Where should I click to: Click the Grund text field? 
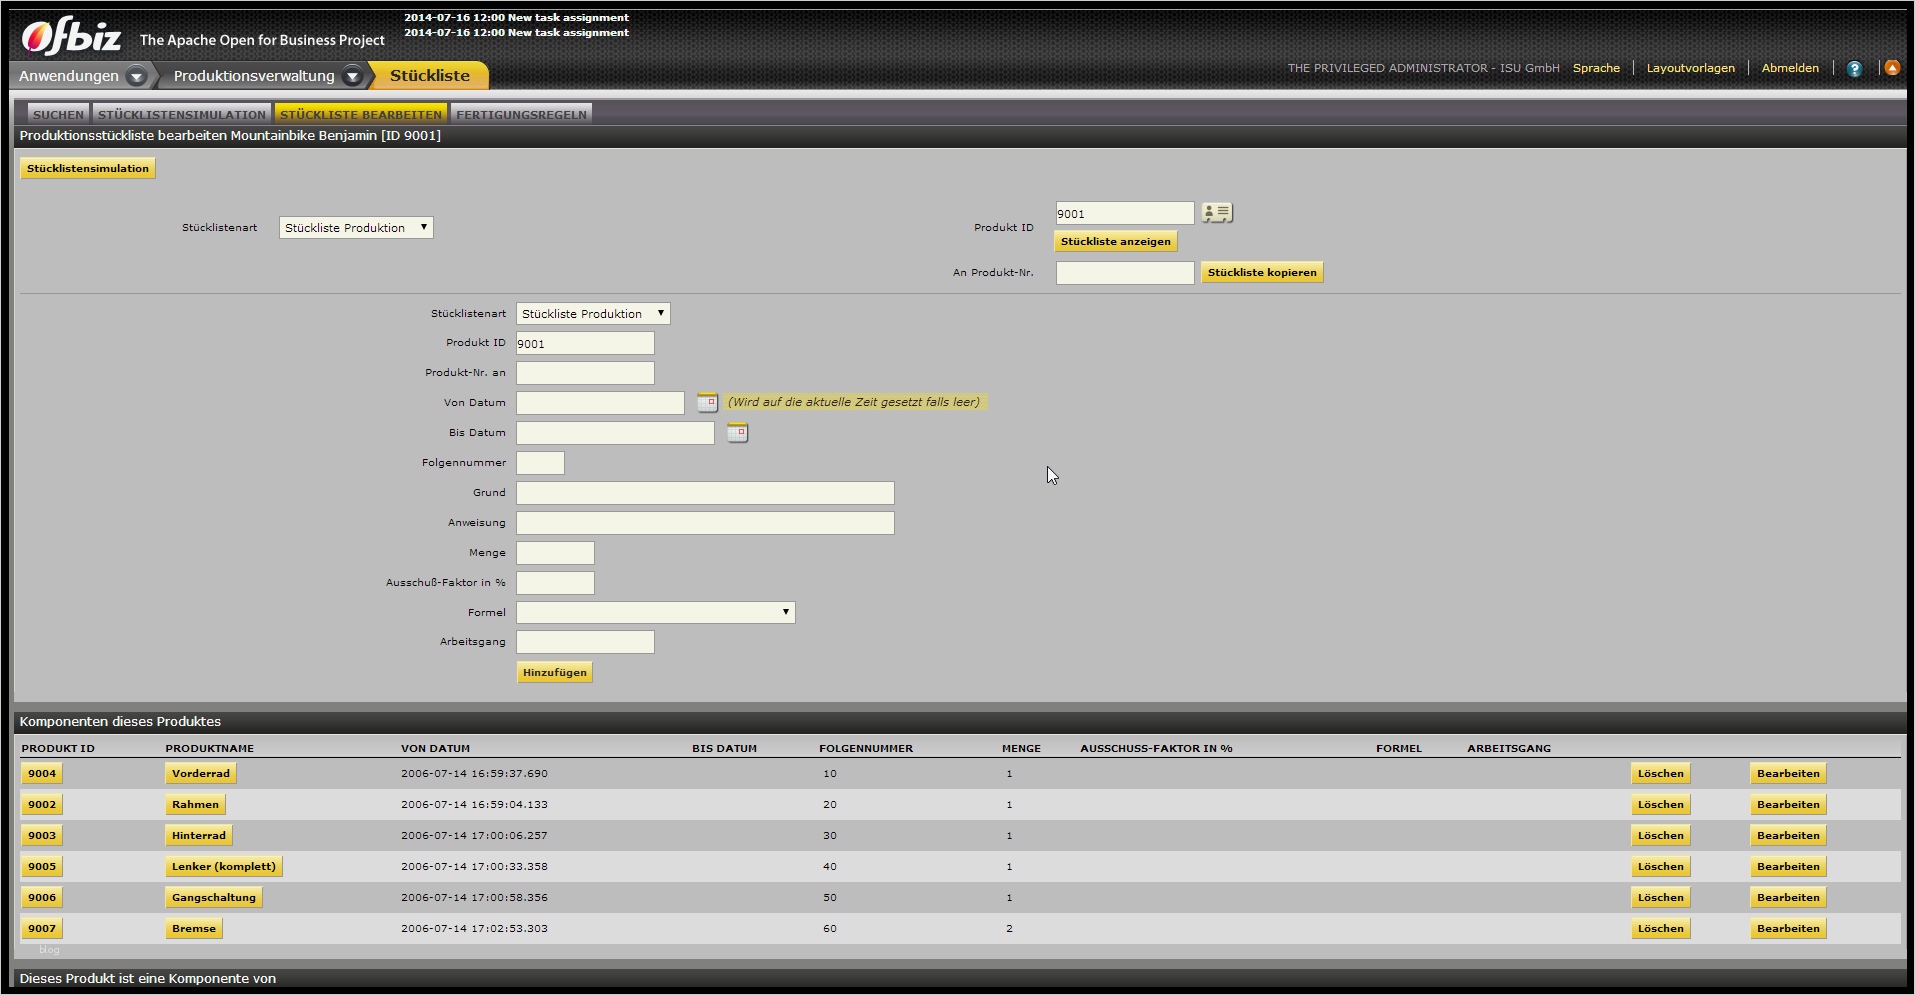705,493
